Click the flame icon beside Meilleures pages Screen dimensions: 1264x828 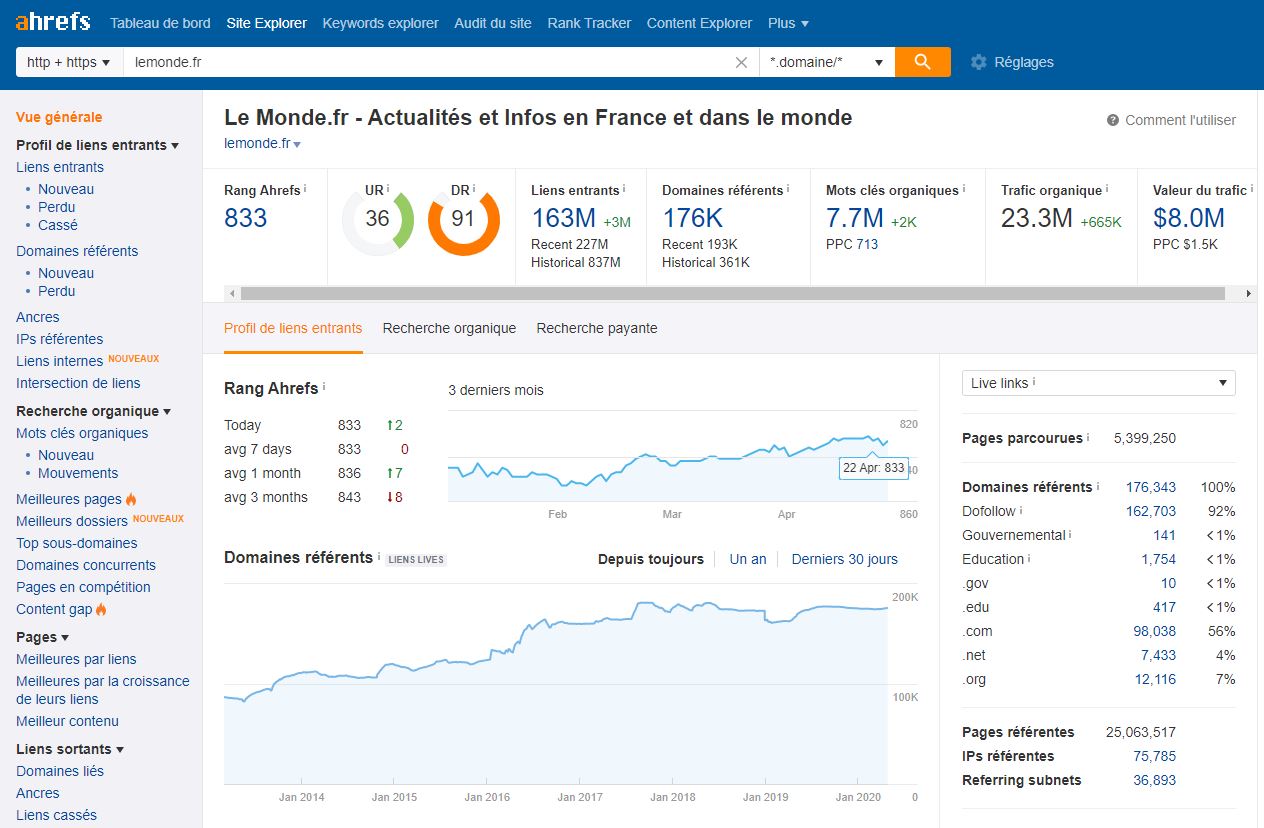pos(131,499)
